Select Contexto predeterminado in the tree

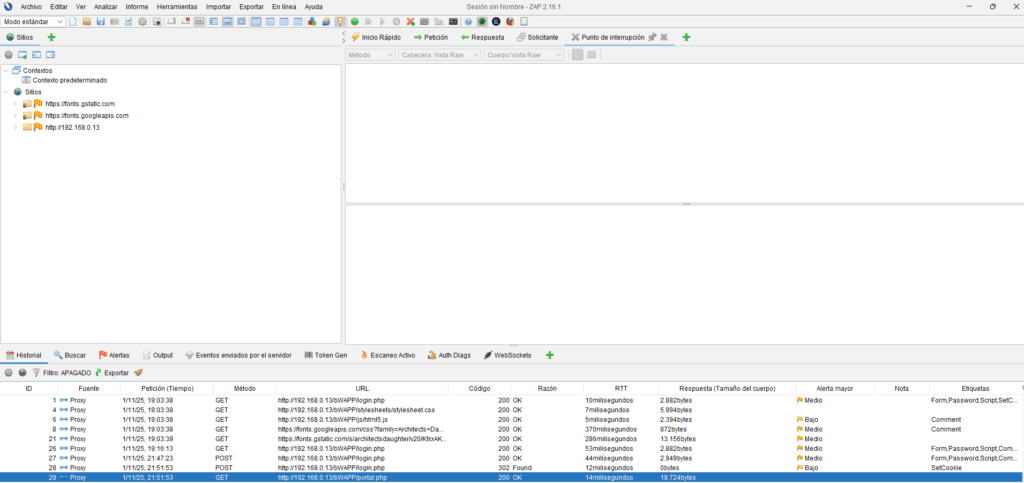[x=69, y=80]
